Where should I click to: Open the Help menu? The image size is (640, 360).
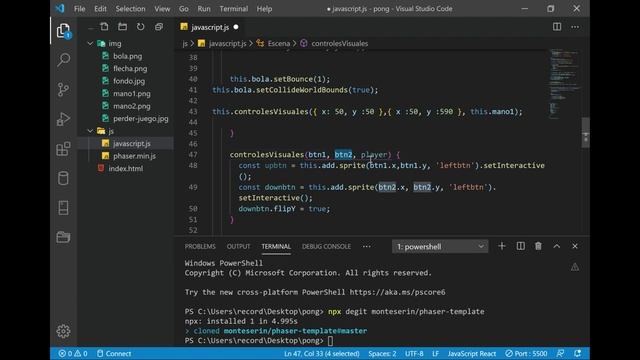(x=264, y=9)
